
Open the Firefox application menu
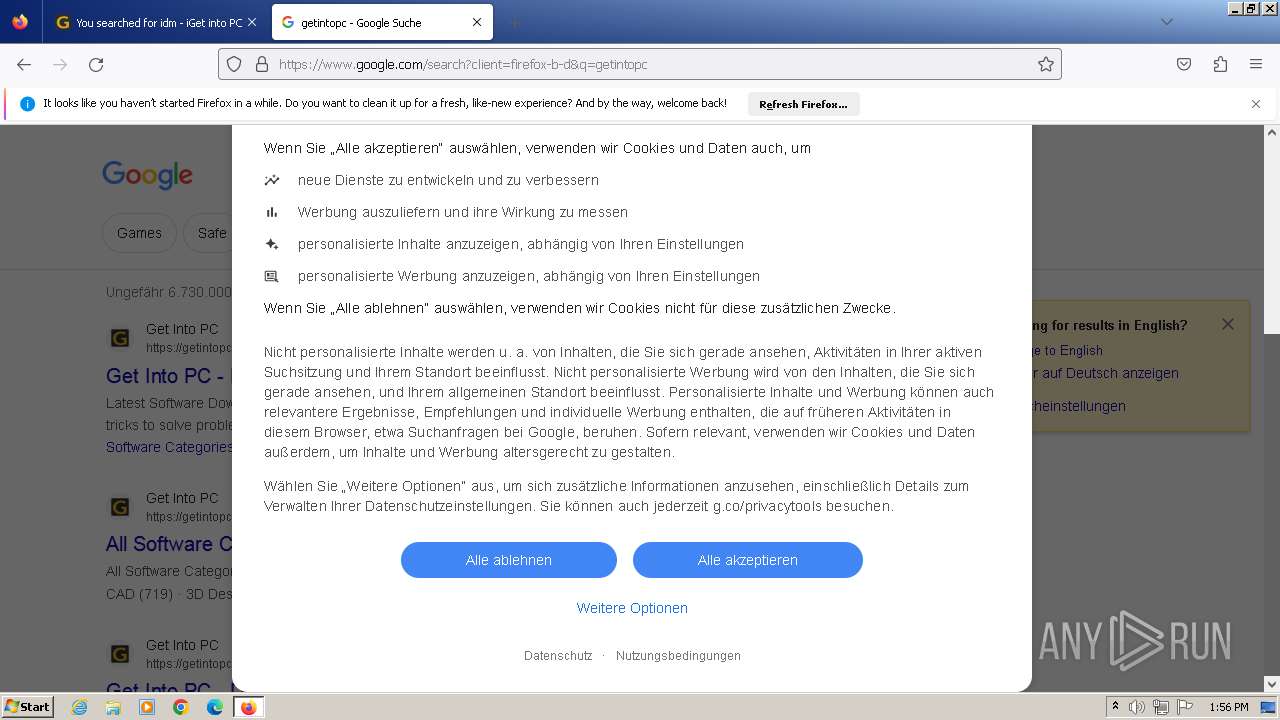[x=1256, y=64]
